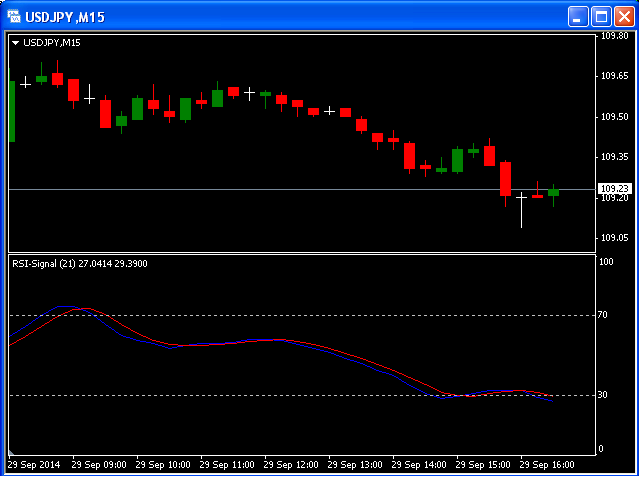Image resolution: width=640 pixels, height=480 pixels.
Task: Click the 109.80 price scale label
Action: pyautogui.click(x=614, y=36)
